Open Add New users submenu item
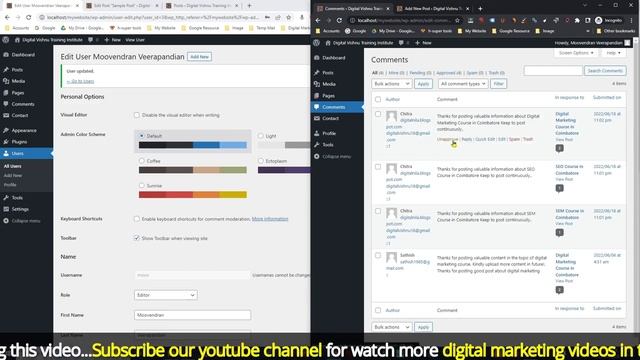The height and width of the screenshot is (360, 640). click(x=13, y=176)
